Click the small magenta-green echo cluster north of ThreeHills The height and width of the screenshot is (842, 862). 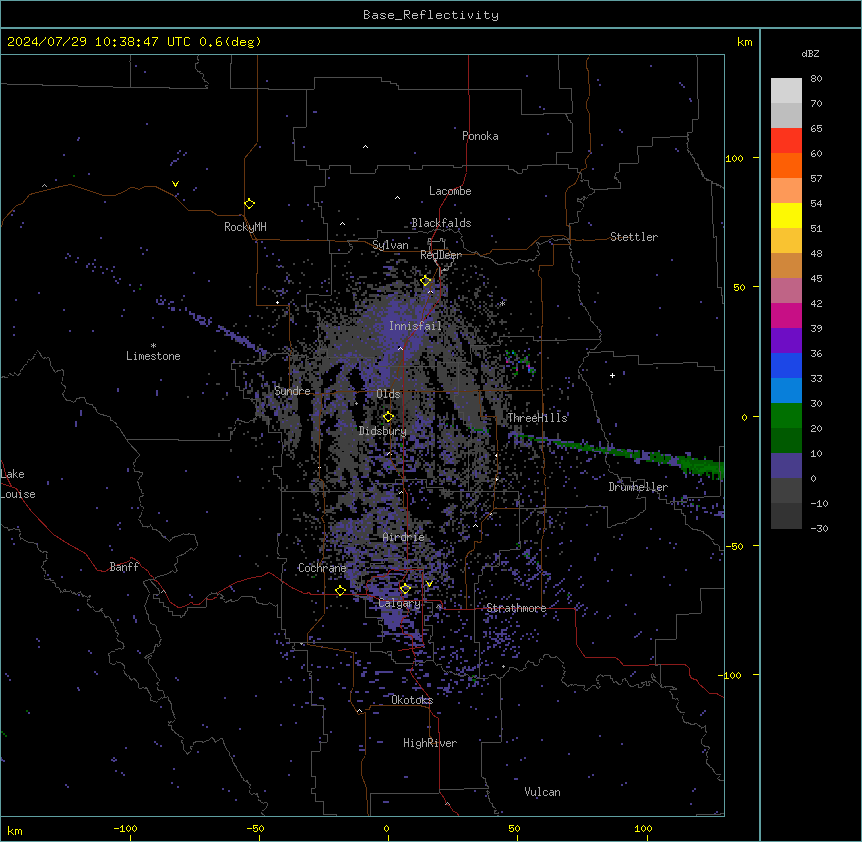coord(520,363)
